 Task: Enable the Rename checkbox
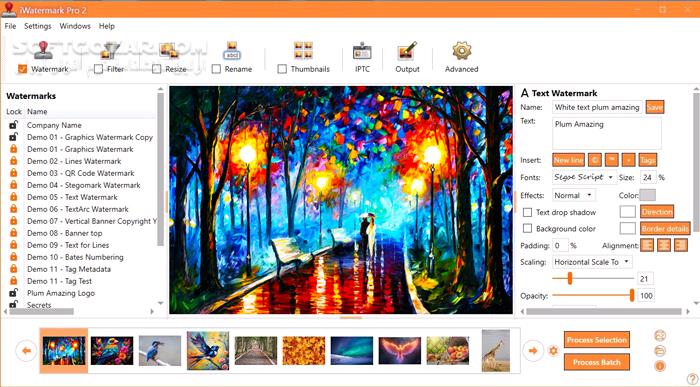216,69
